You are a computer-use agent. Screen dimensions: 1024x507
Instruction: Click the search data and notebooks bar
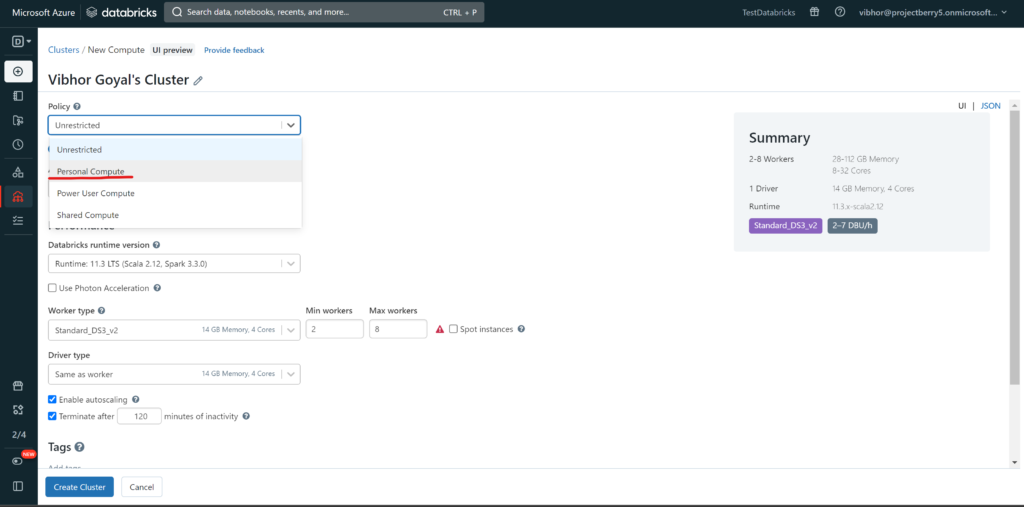click(x=324, y=12)
